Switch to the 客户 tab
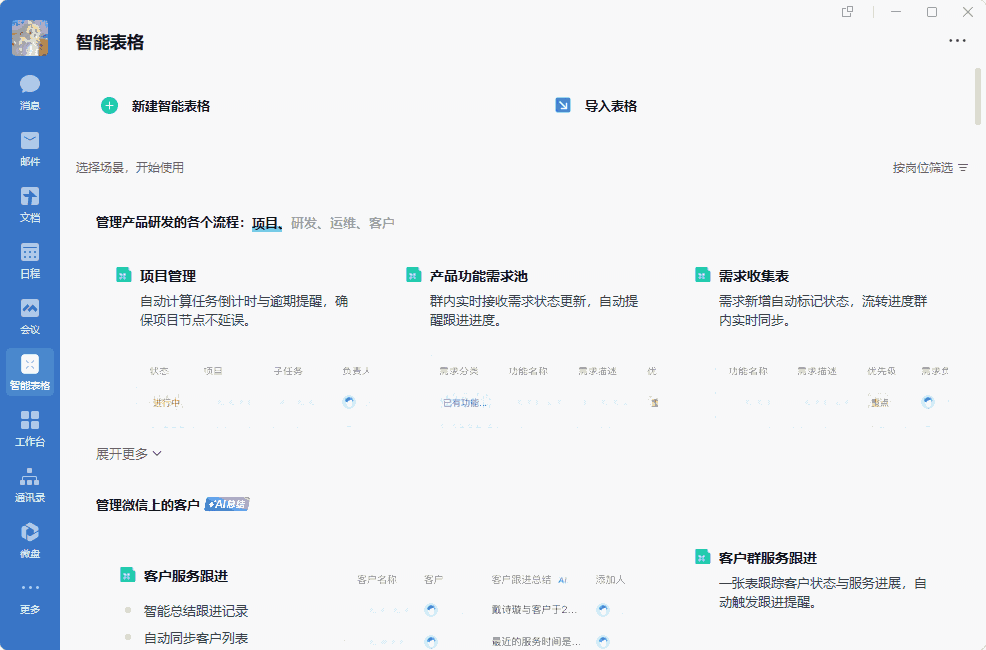The width and height of the screenshot is (986, 650). (x=383, y=222)
